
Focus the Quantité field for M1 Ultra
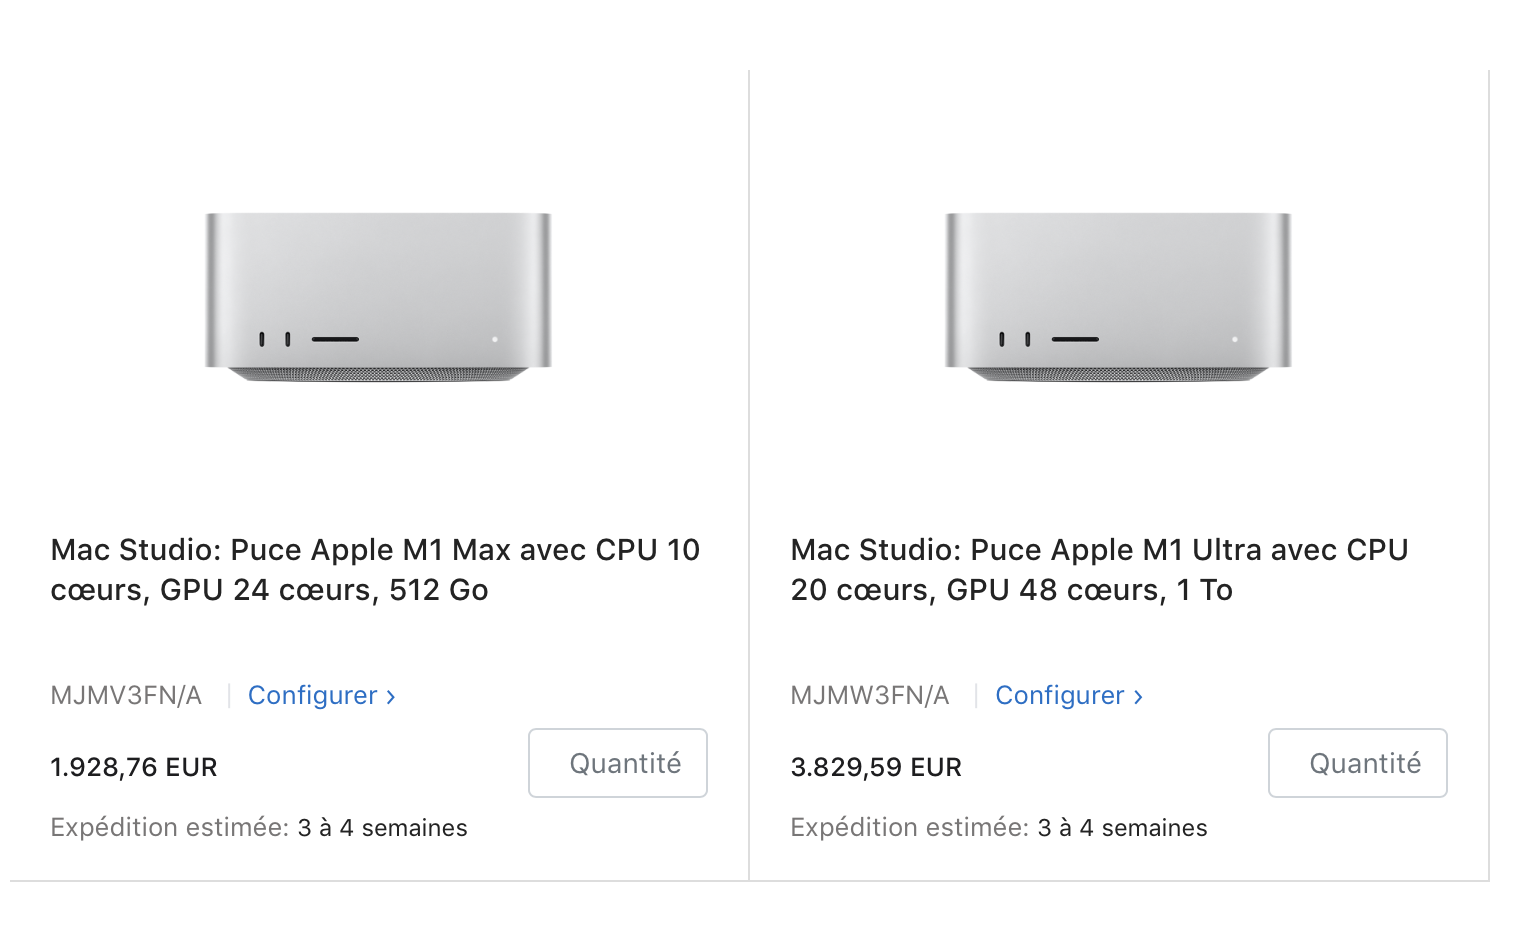(1358, 763)
